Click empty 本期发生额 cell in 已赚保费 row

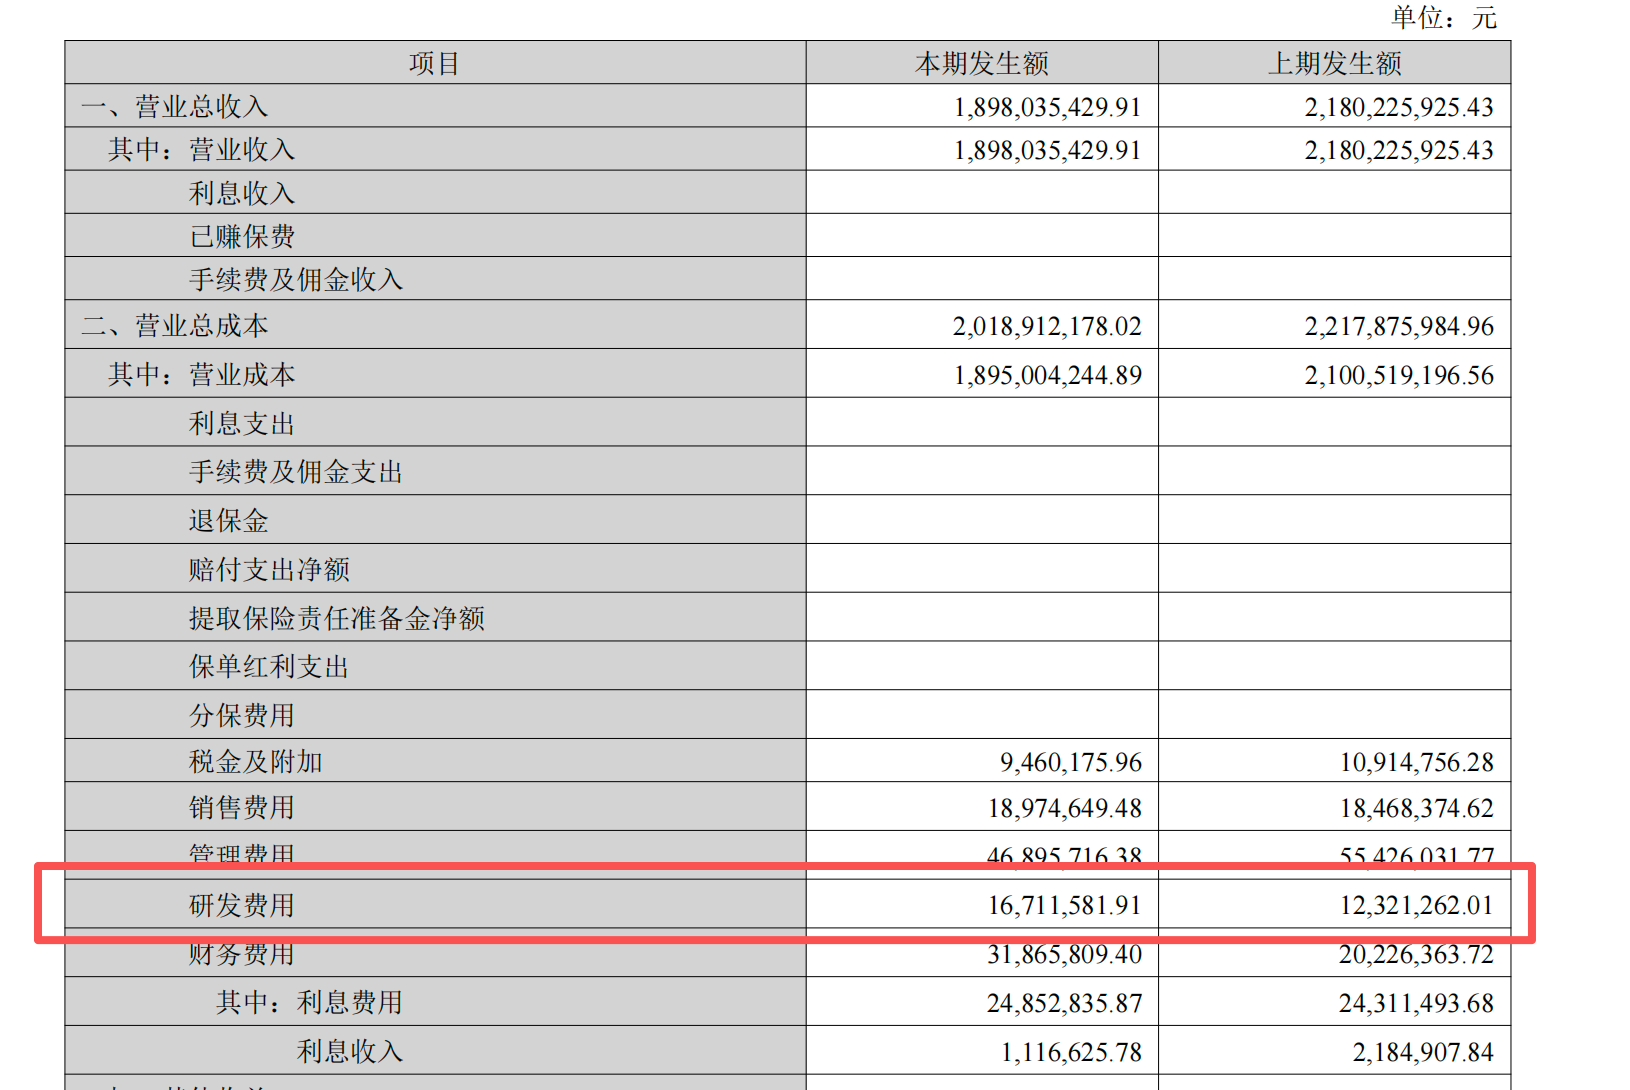(982, 235)
